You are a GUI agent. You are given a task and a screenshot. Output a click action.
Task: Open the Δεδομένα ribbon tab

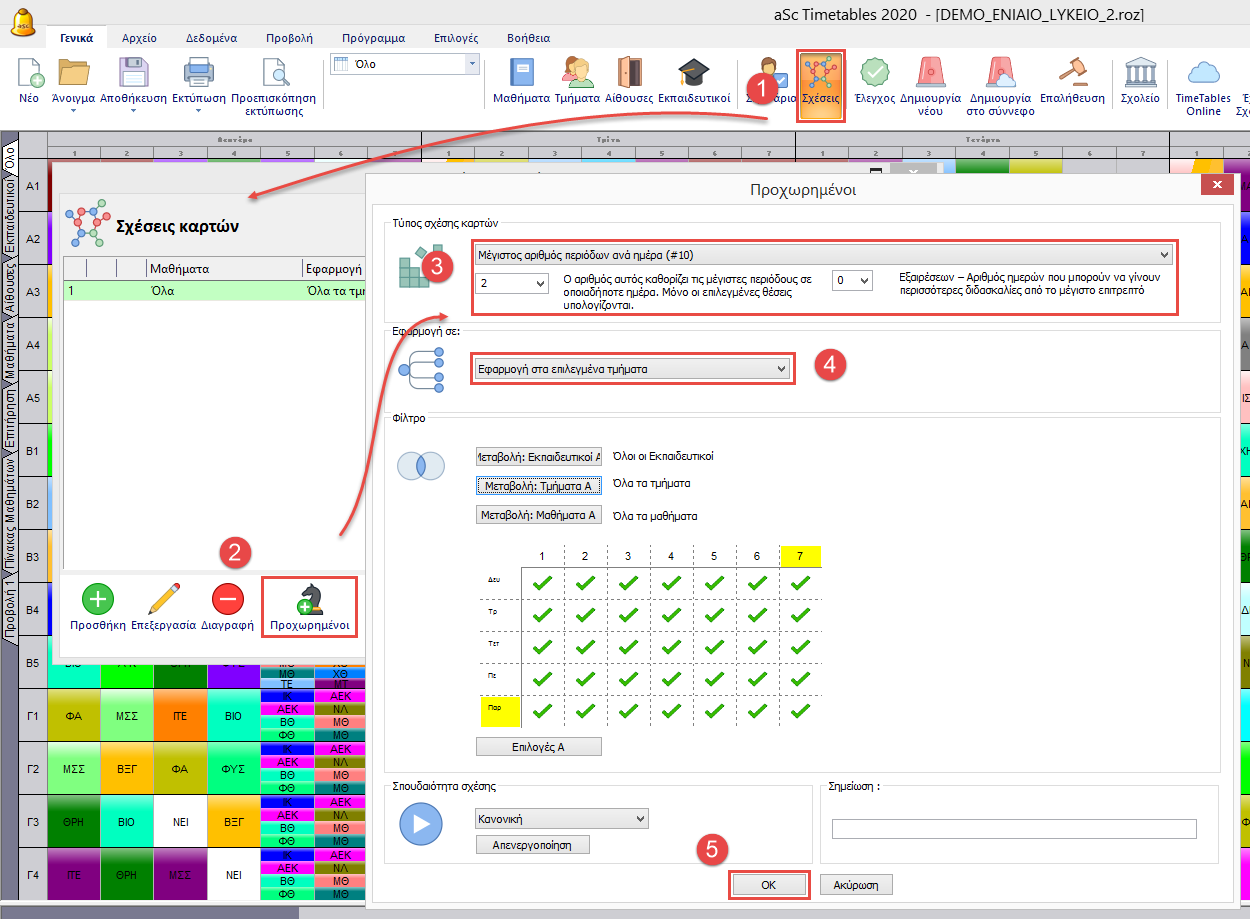click(x=211, y=38)
